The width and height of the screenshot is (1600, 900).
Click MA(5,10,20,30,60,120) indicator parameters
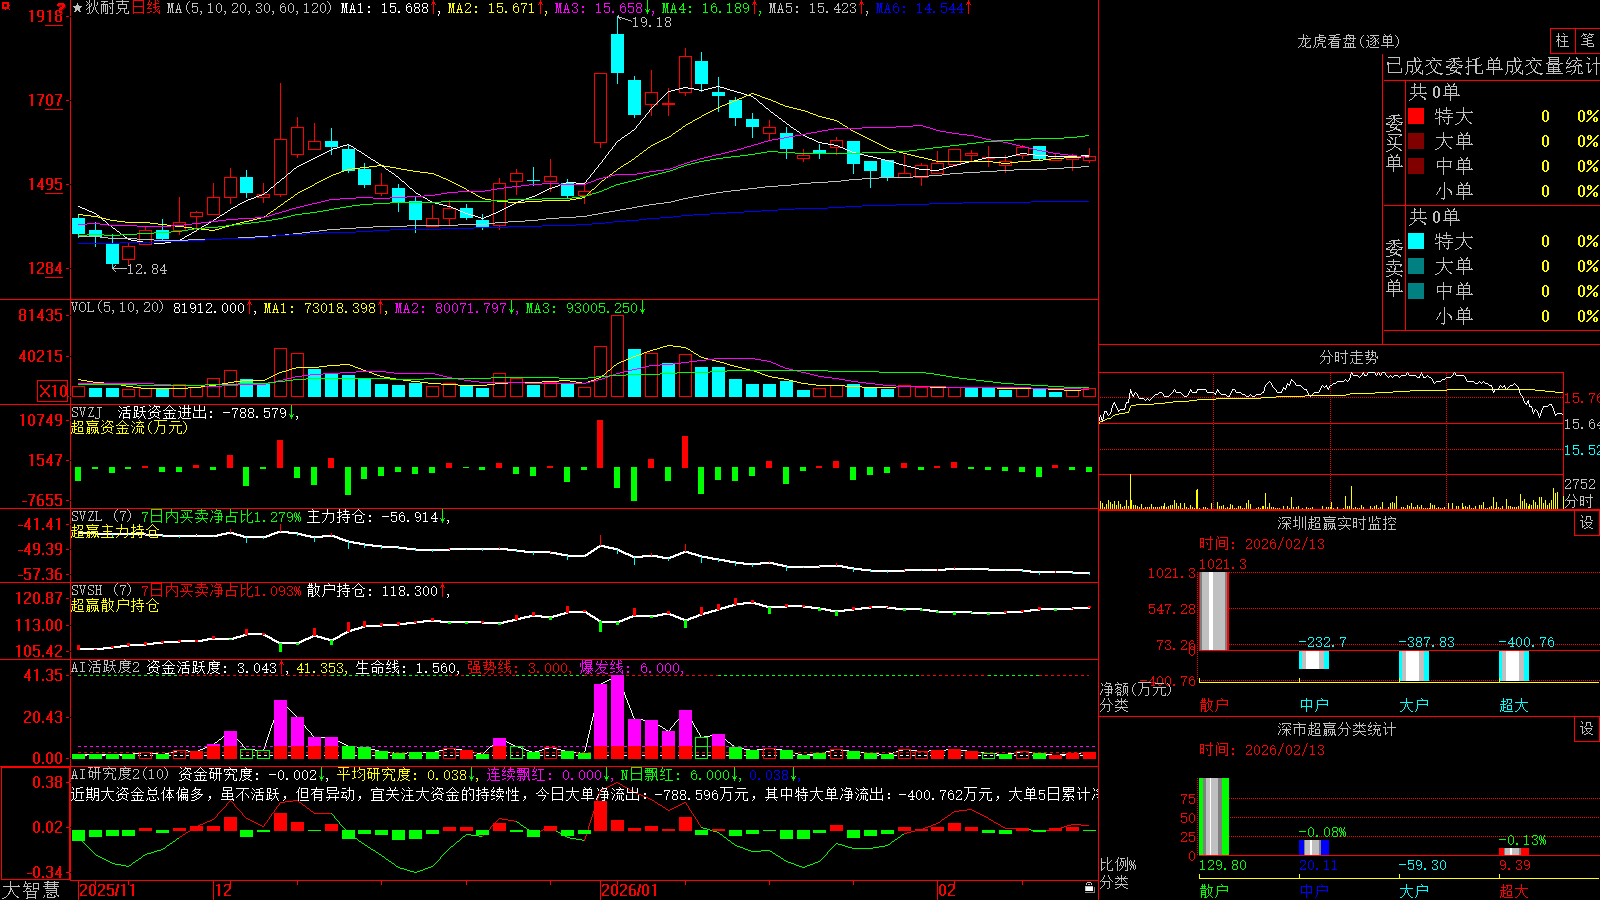tap(249, 8)
